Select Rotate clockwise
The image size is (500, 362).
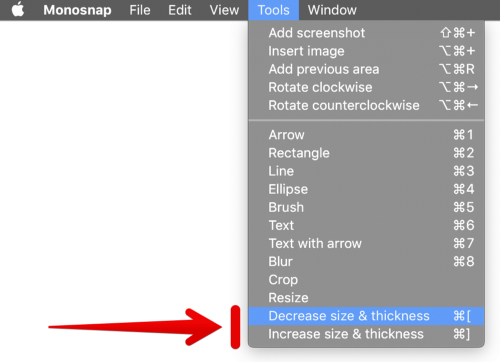[366, 87]
